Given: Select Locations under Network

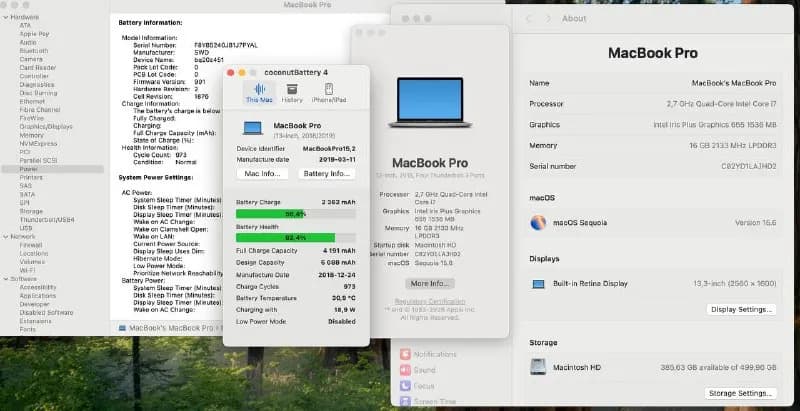Looking at the screenshot, I should (34, 253).
